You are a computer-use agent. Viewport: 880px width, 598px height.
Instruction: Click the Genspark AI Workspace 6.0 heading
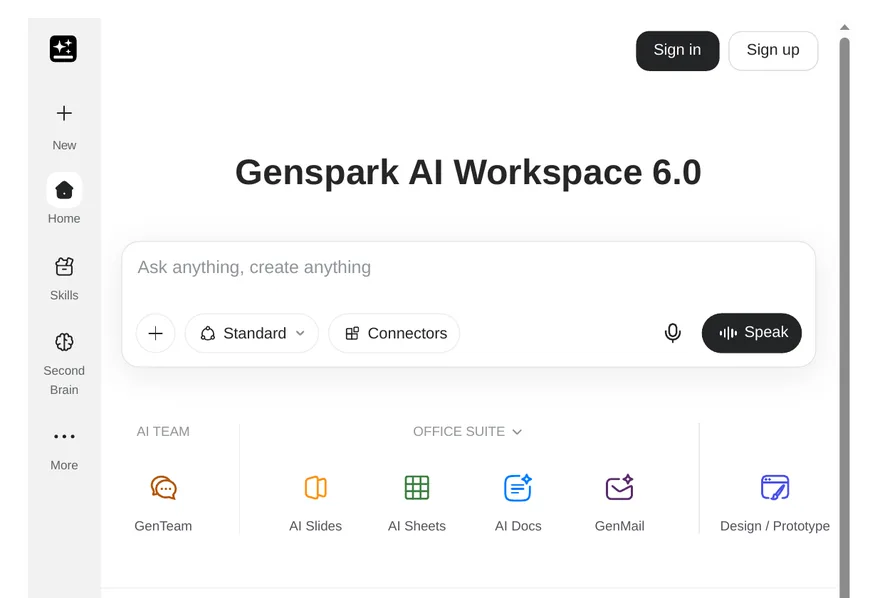point(468,172)
